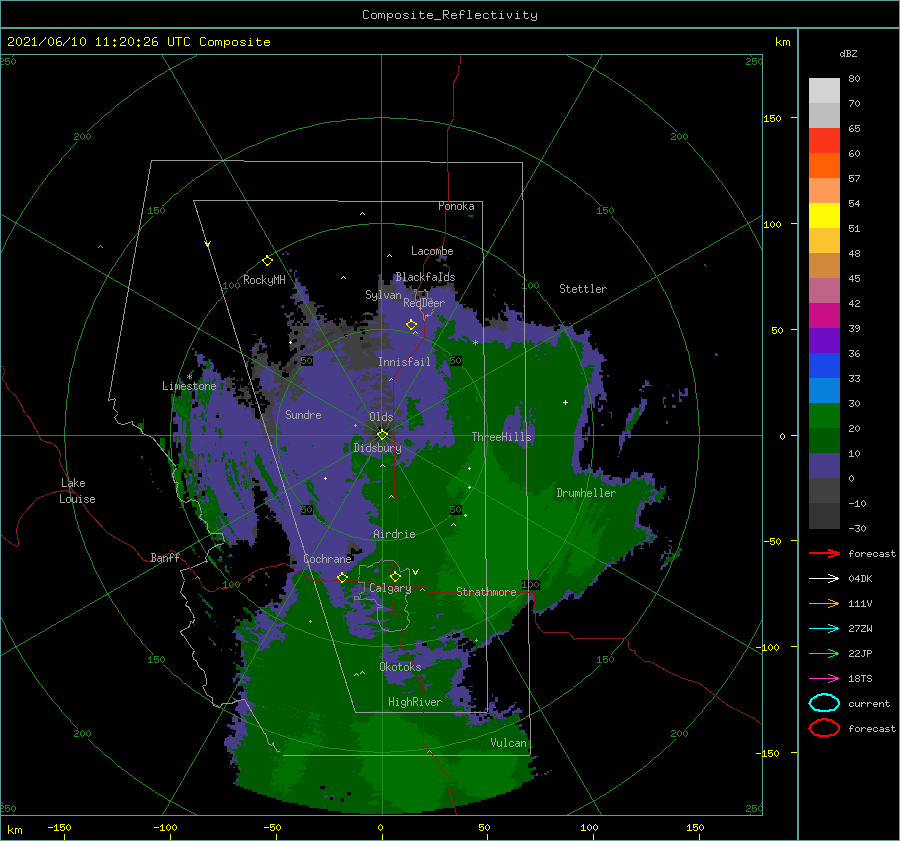Click the red forecast ellipse symbol
The height and width of the screenshot is (841, 900).
824,728
